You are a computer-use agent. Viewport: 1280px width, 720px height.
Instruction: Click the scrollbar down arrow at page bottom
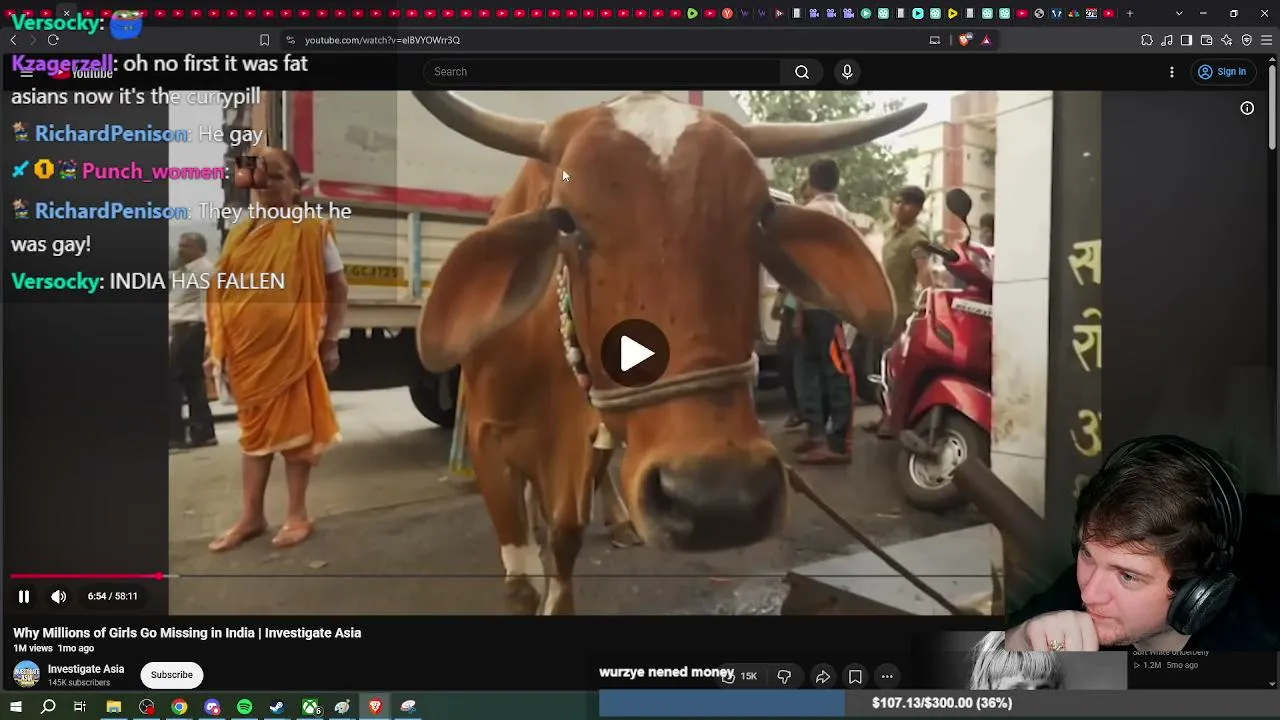(1272, 684)
